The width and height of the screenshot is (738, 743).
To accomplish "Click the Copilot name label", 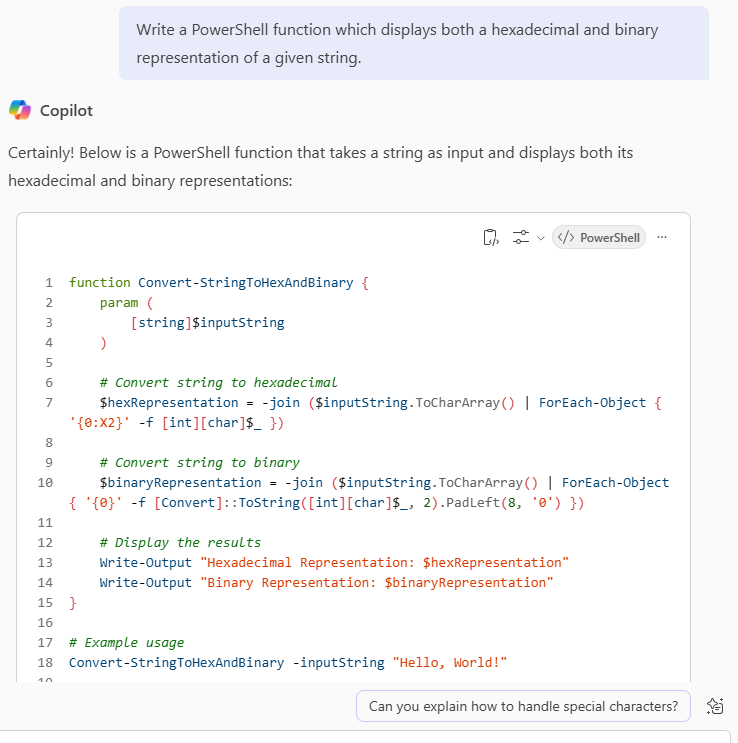I will (x=66, y=110).
